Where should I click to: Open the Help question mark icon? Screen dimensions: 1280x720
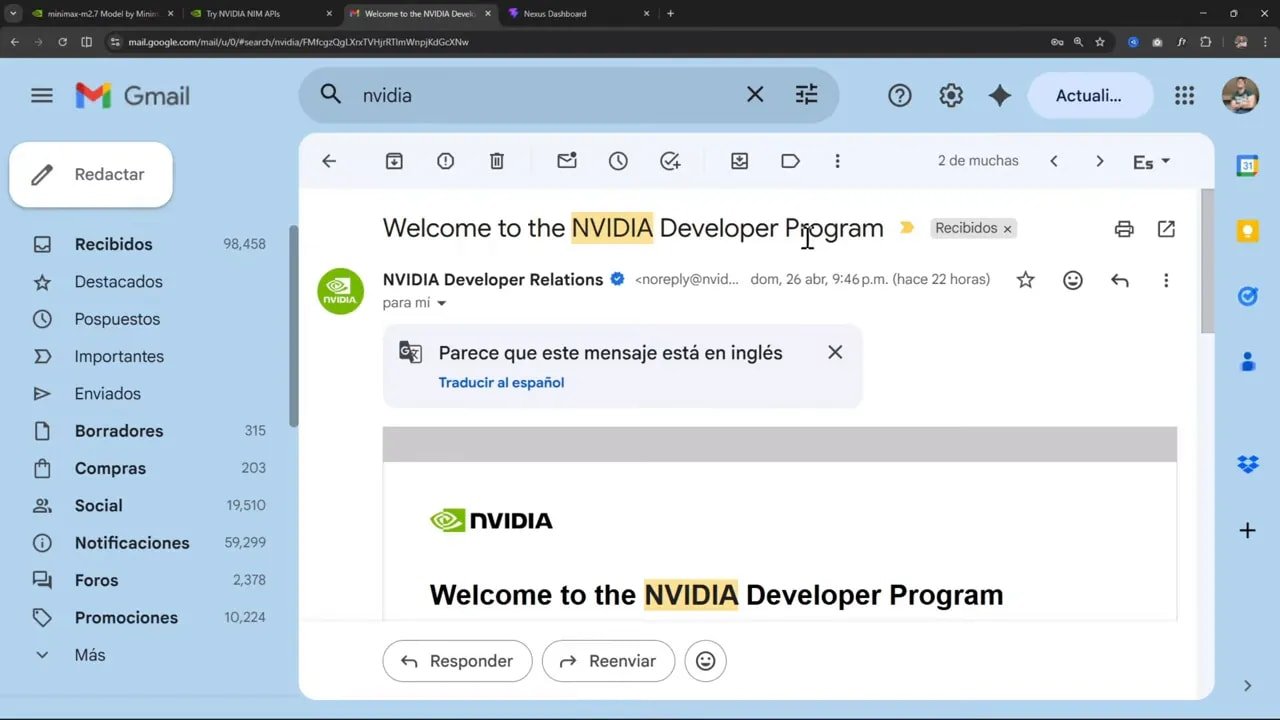point(900,95)
